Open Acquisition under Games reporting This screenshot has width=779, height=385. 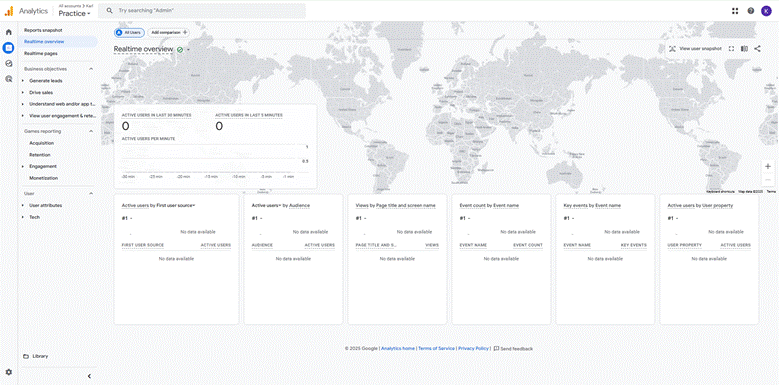coord(42,143)
